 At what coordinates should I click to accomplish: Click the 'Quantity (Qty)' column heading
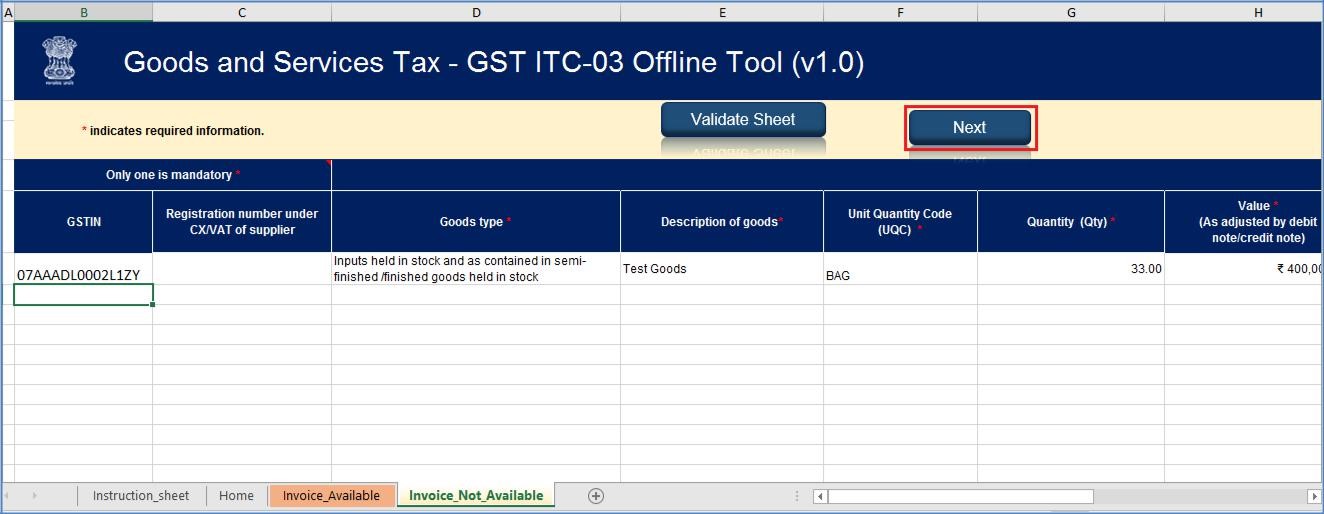point(1071,222)
